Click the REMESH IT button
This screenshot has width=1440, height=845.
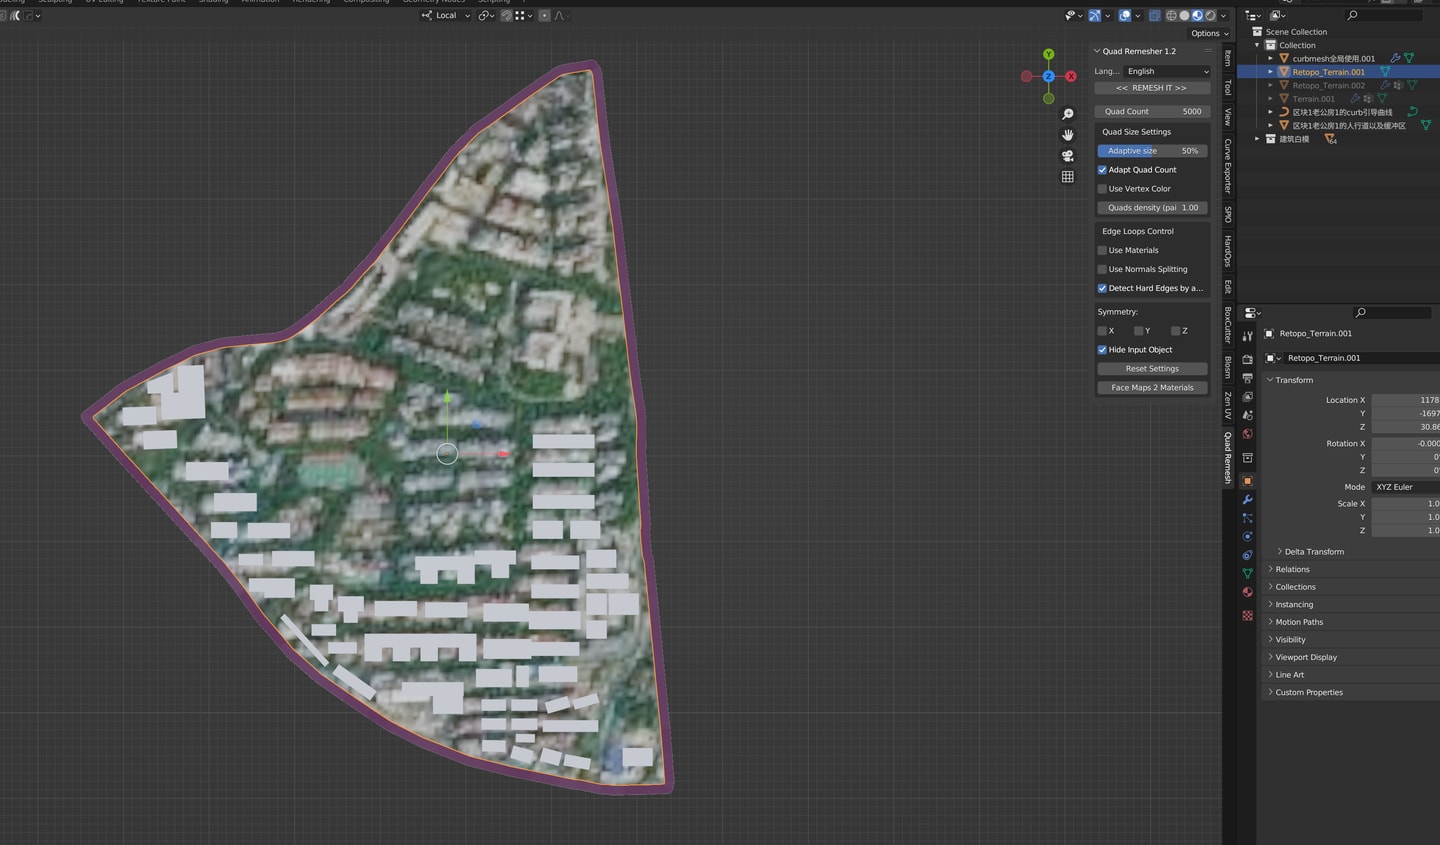1152,88
